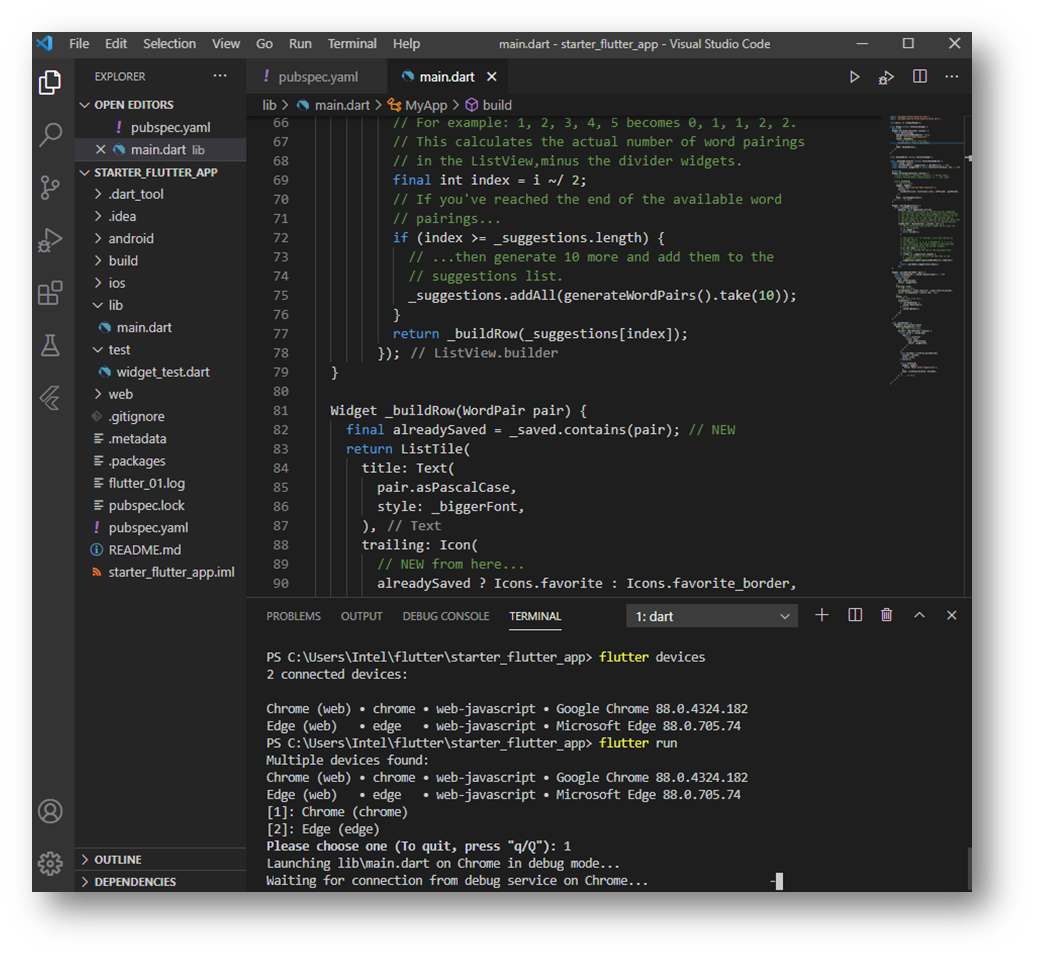Click the build breadcrumb

[489, 105]
